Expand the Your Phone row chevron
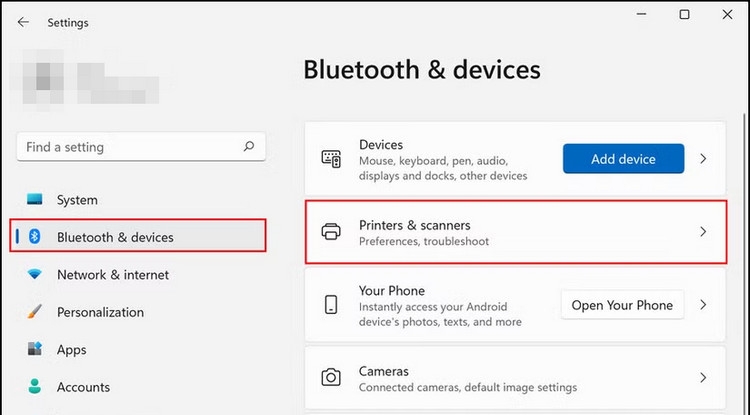 [703, 305]
